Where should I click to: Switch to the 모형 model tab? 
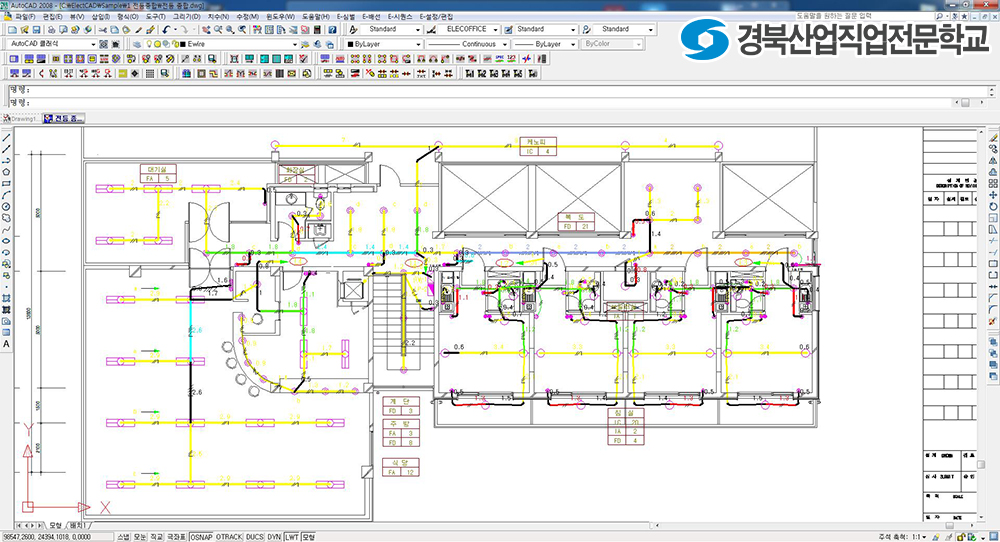point(55,525)
